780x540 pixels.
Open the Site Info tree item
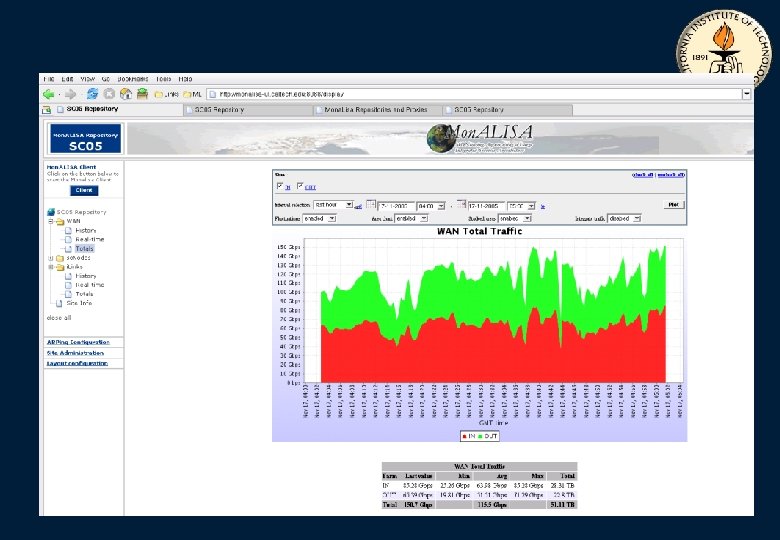79,303
